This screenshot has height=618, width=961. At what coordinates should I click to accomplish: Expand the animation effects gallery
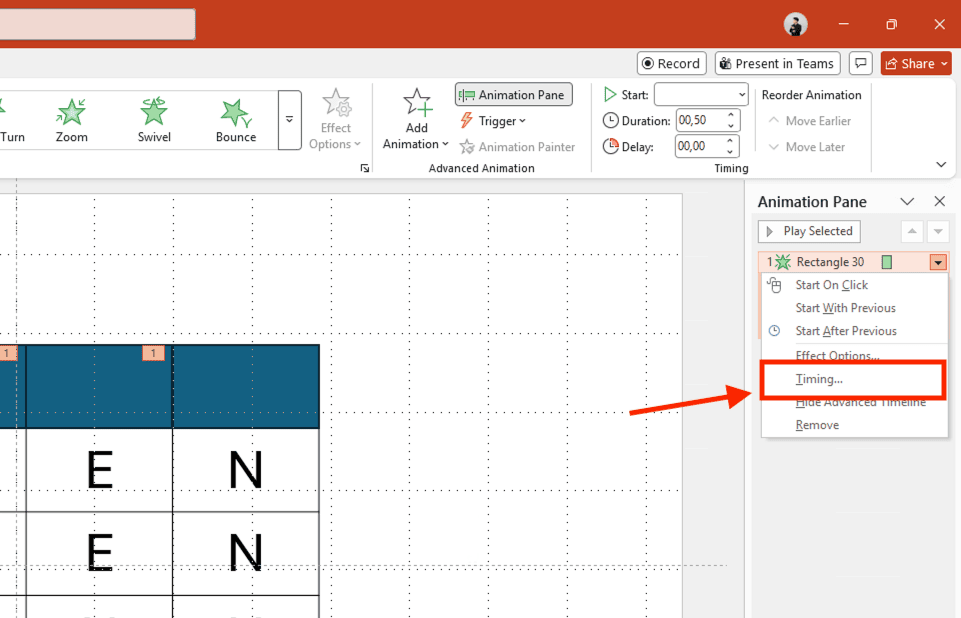tap(289, 120)
